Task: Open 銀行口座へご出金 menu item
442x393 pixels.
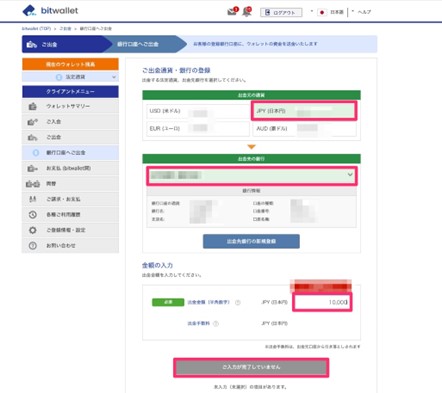Action: coord(70,153)
